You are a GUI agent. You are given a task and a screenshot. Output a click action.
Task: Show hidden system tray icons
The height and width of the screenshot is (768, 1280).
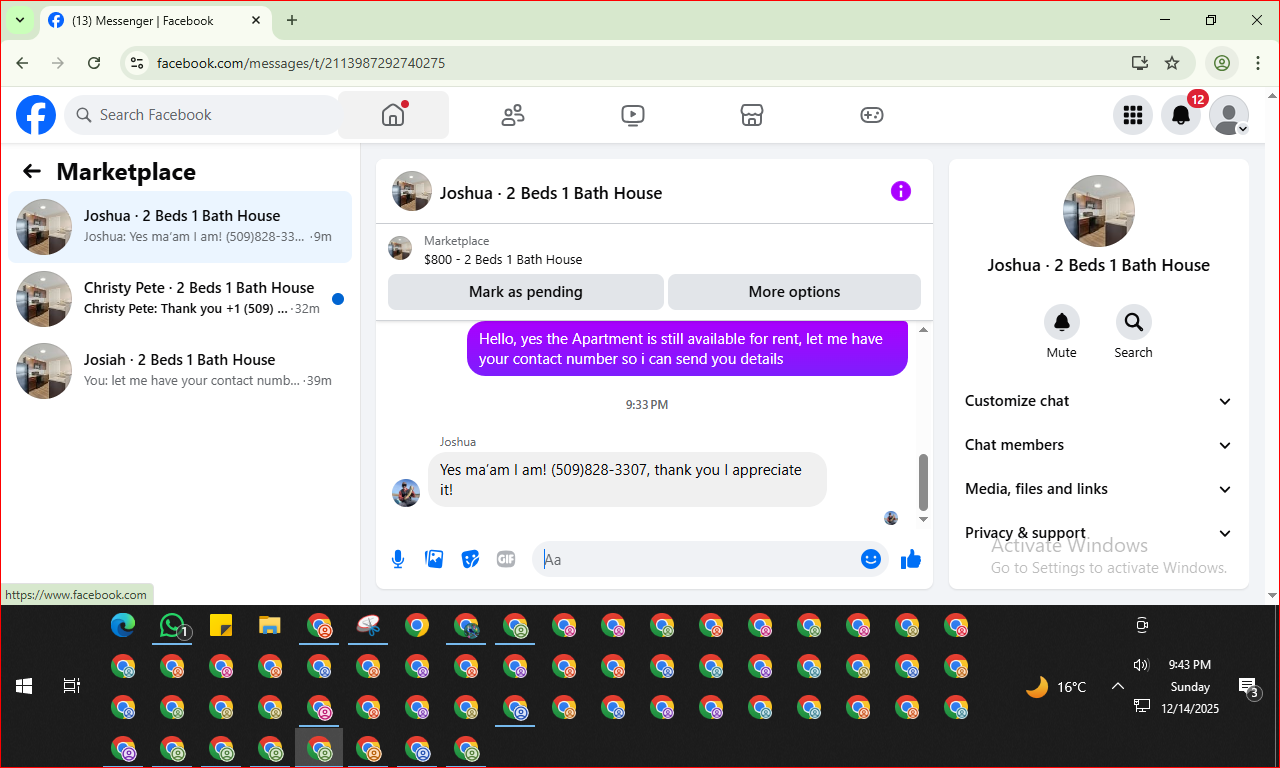coord(1118,686)
